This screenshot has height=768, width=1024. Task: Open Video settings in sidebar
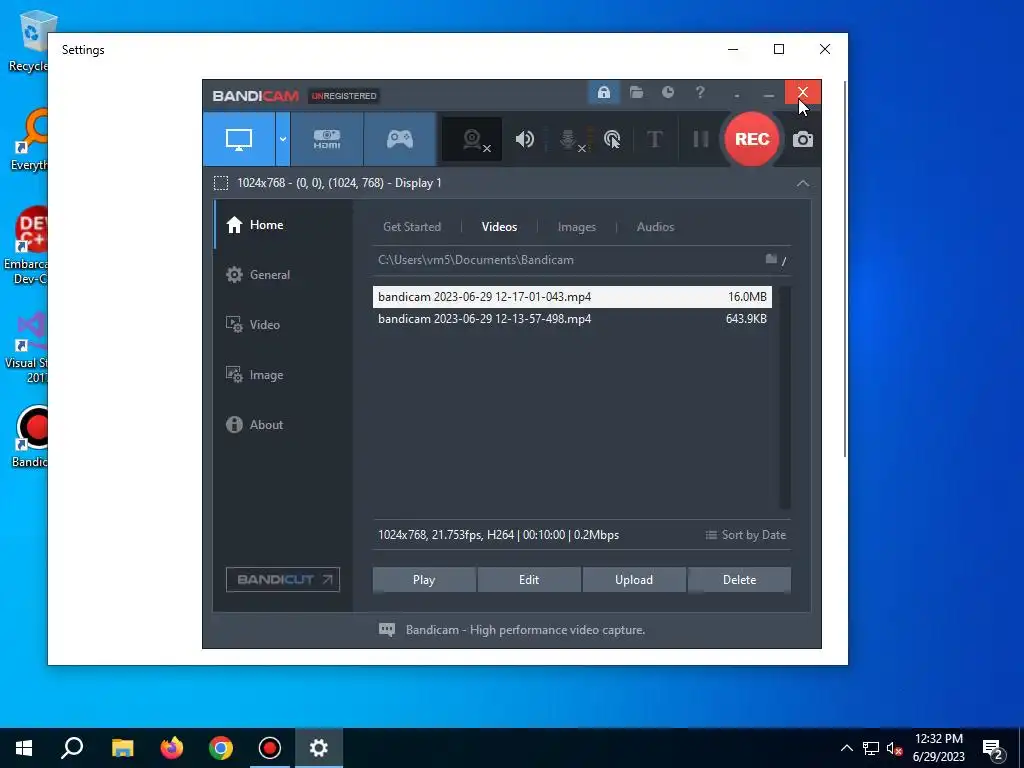click(x=283, y=325)
